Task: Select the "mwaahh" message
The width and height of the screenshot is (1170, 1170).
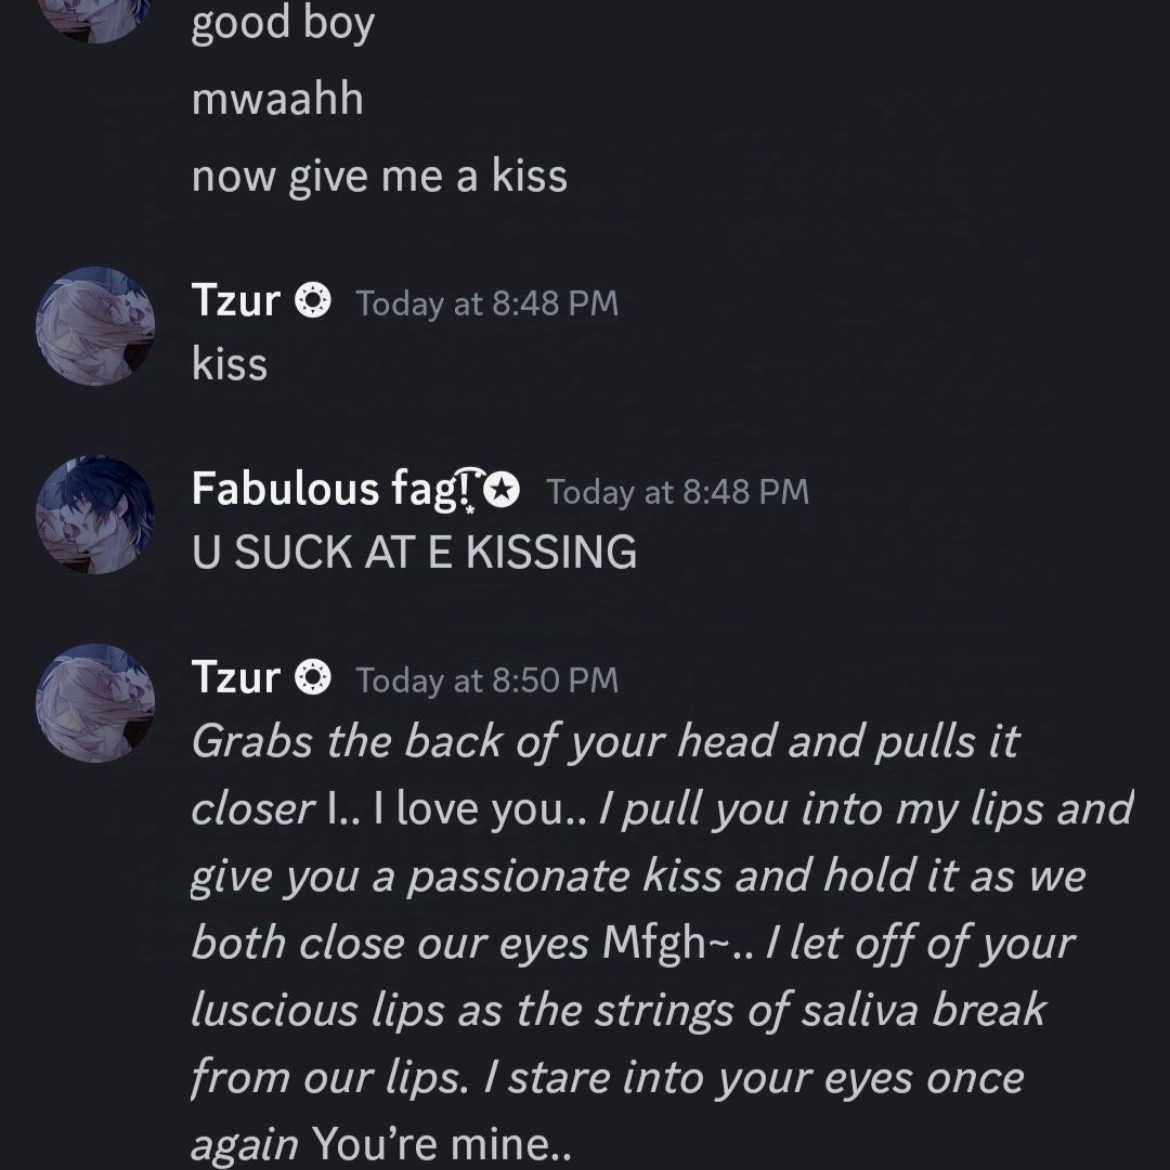Action: tap(278, 99)
